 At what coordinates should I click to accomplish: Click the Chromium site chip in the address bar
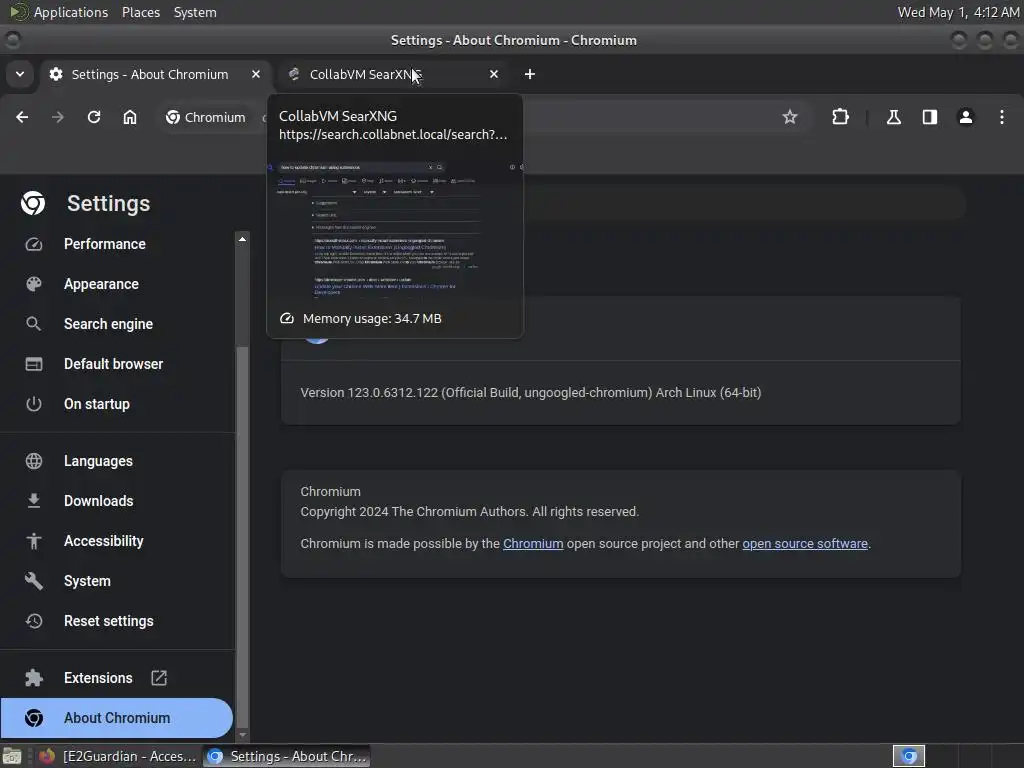[206, 117]
